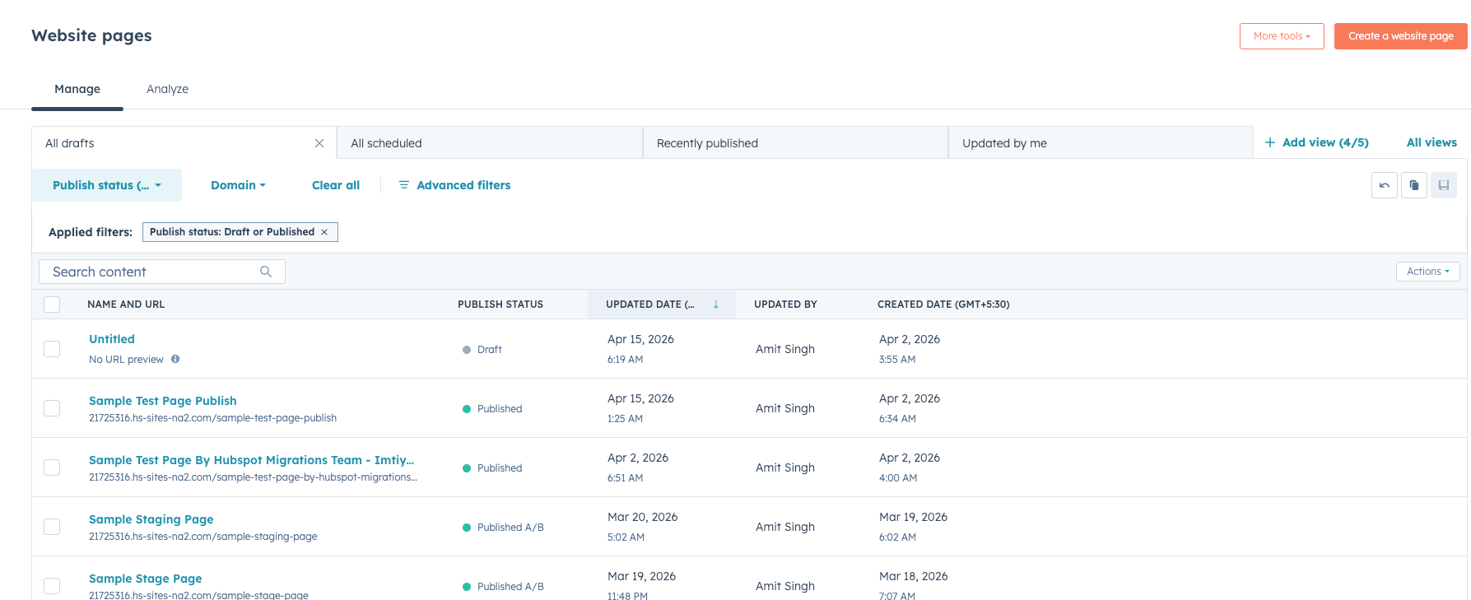Viewport: 1471px width, 600px height.
Task: Sort by Created Date column header
Action: click(943, 304)
